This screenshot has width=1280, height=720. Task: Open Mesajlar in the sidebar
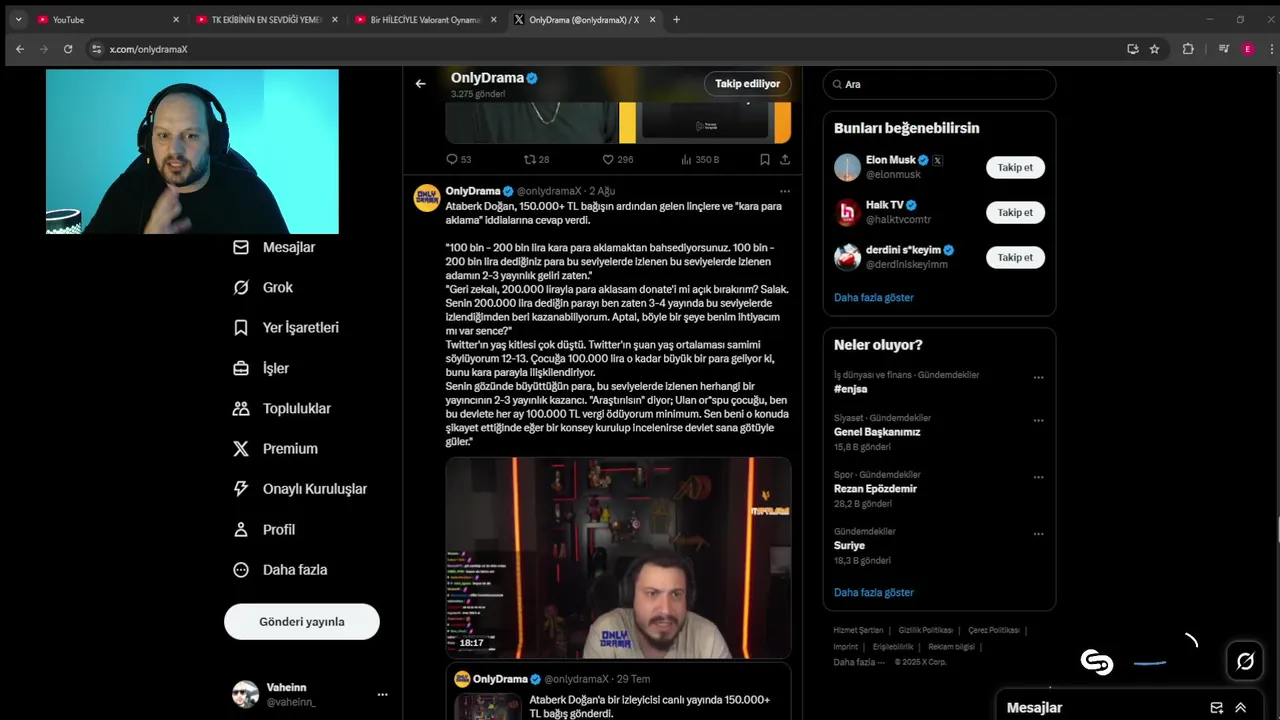click(274, 247)
